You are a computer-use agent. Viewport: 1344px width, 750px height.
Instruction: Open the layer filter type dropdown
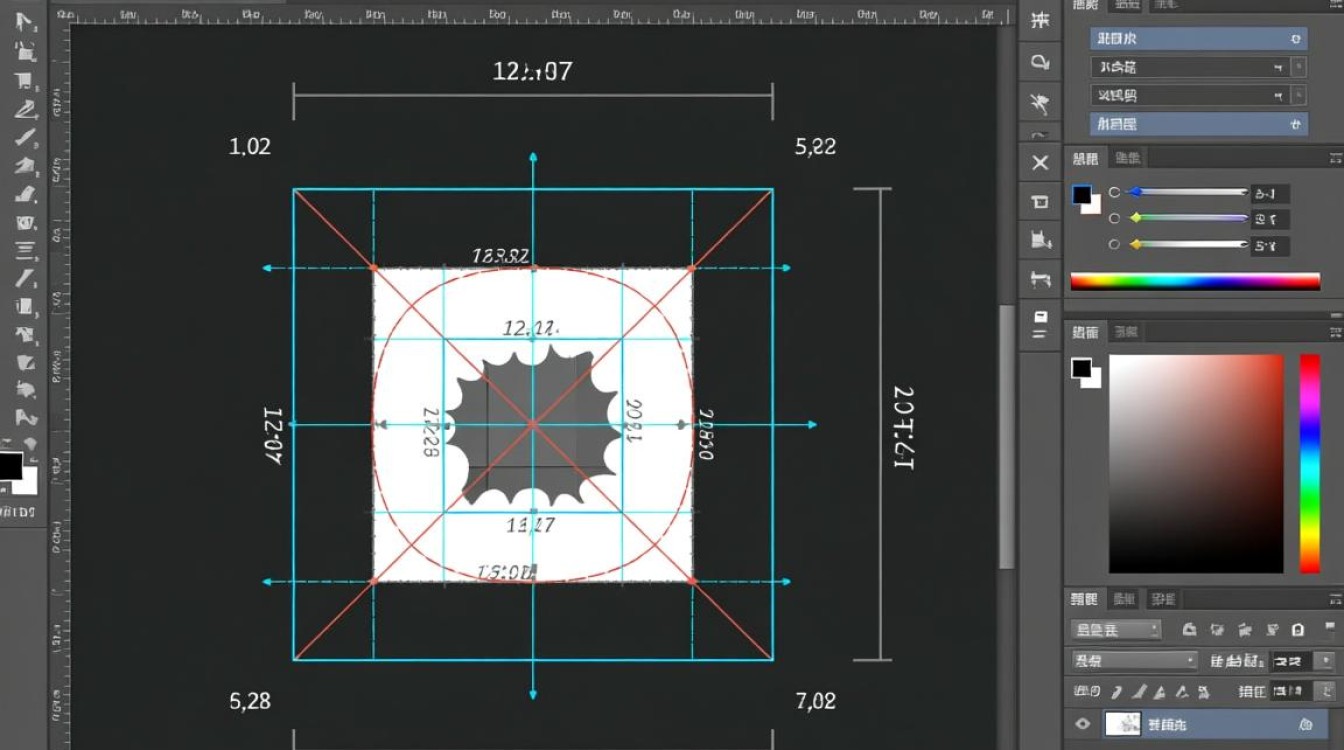coord(1115,630)
